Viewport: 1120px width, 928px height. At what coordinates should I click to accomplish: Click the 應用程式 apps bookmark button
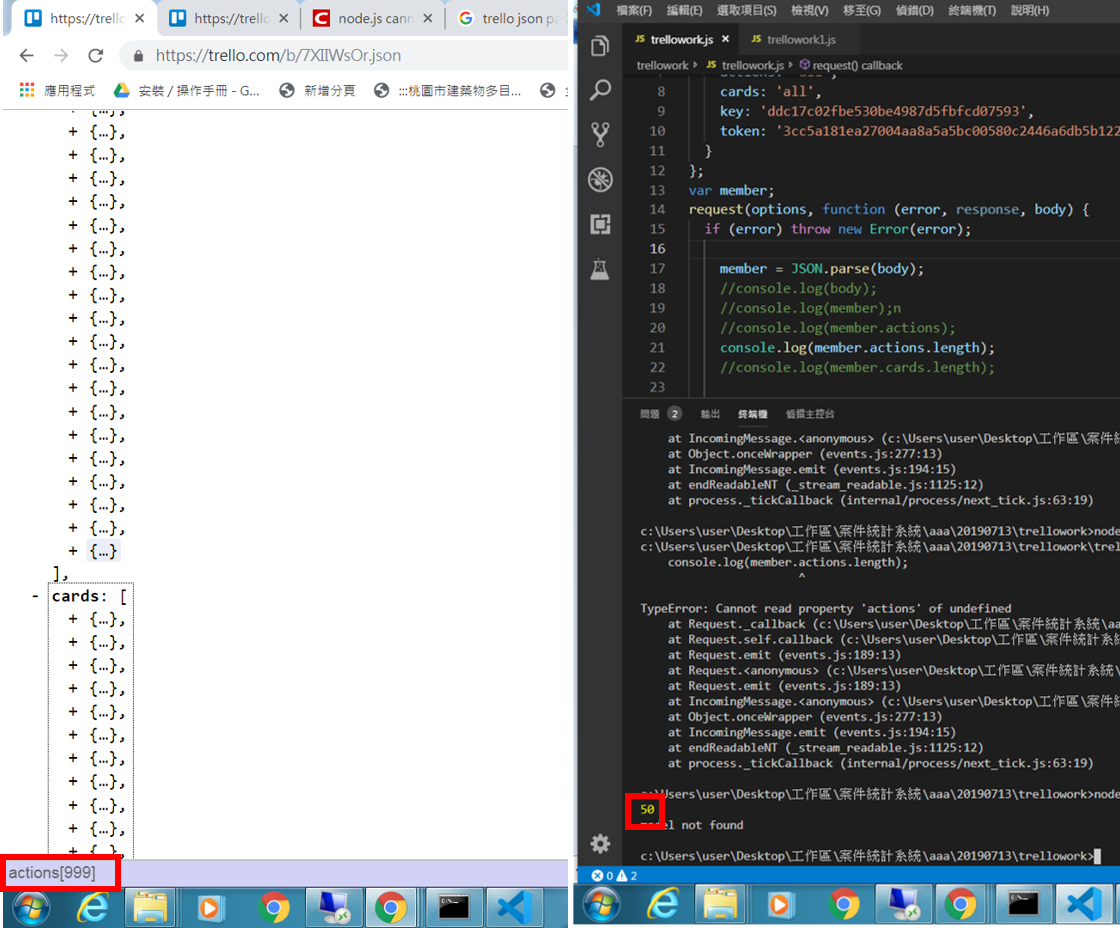pyautogui.click(x=57, y=90)
